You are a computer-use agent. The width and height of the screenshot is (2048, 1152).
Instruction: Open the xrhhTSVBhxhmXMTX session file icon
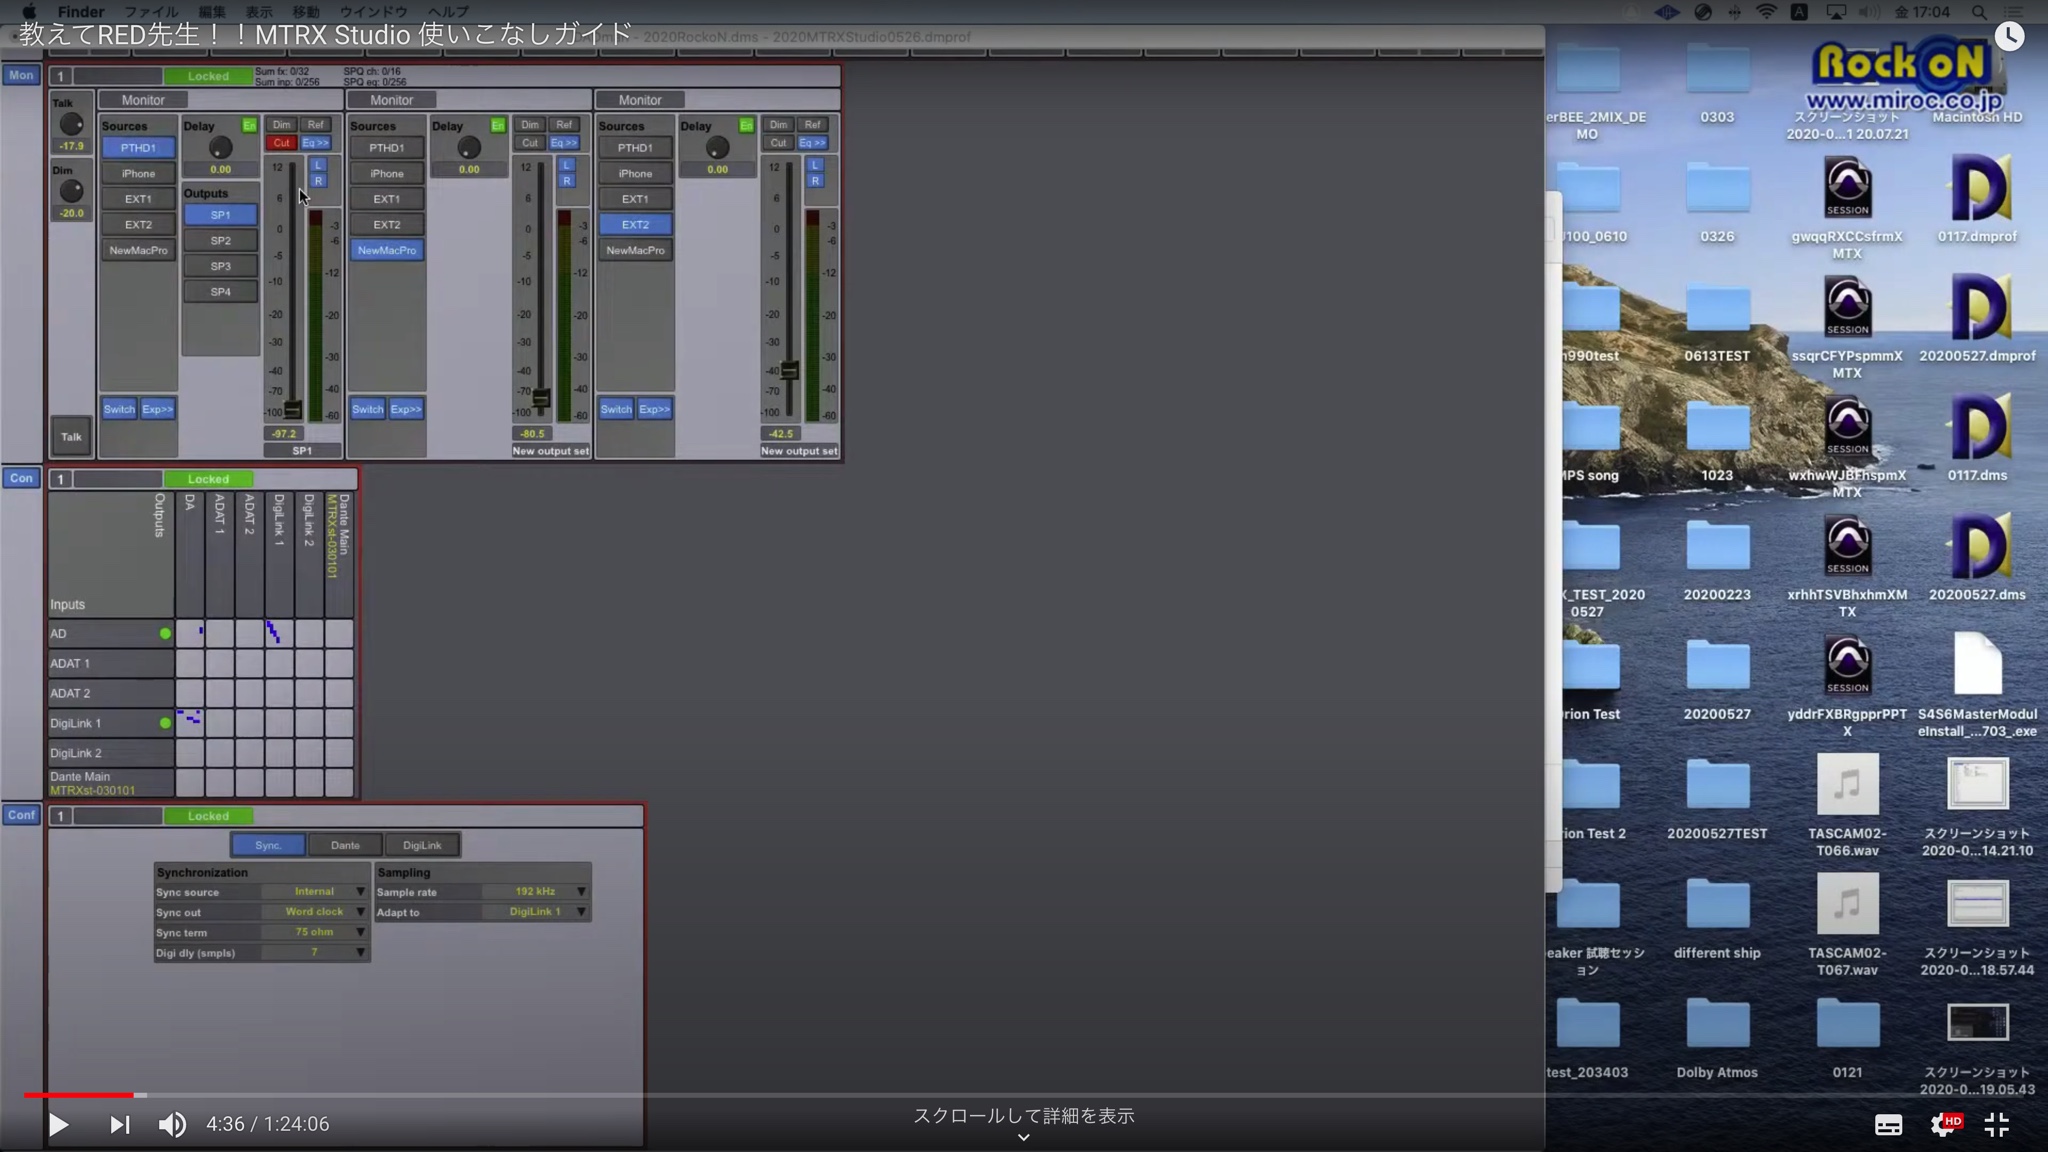point(1847,545)
